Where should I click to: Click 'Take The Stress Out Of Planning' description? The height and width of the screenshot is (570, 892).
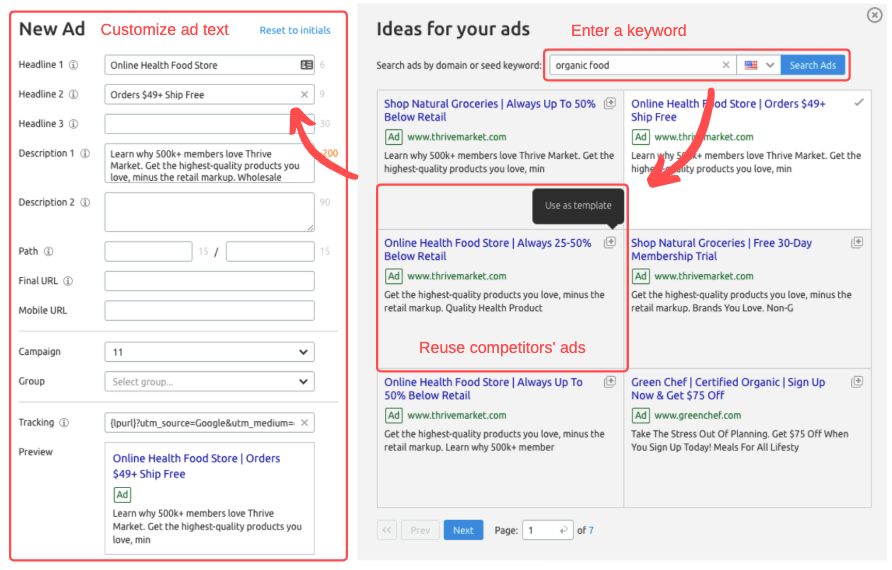point(740,440)
